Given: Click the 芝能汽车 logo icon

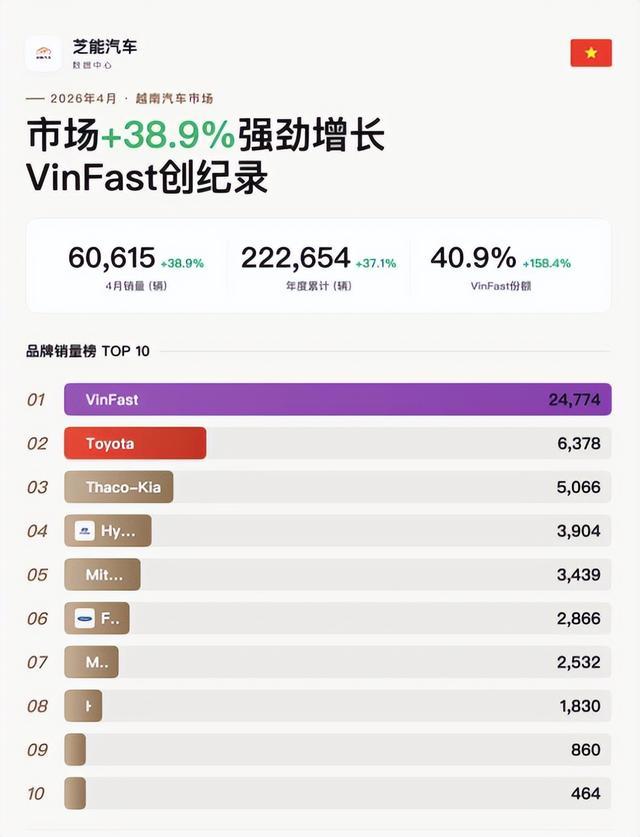Looking at the screenshot, I should (44, 53).
